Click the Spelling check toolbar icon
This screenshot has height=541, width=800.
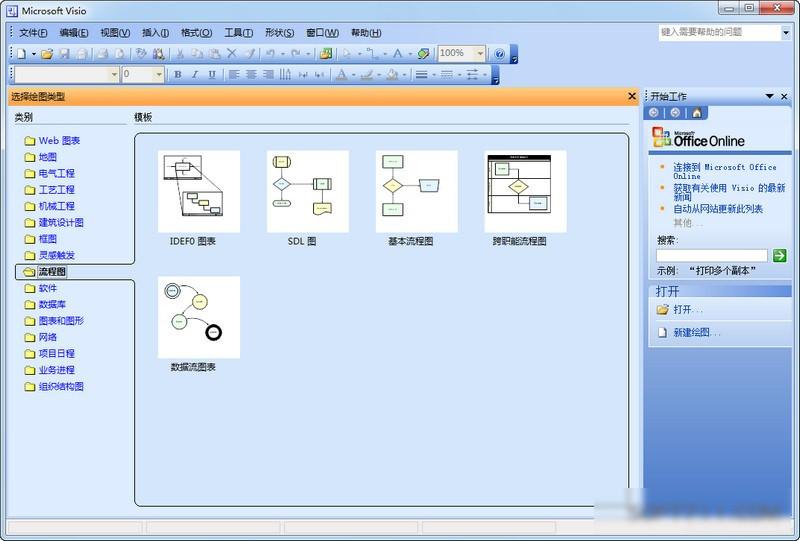click(141, 54)
